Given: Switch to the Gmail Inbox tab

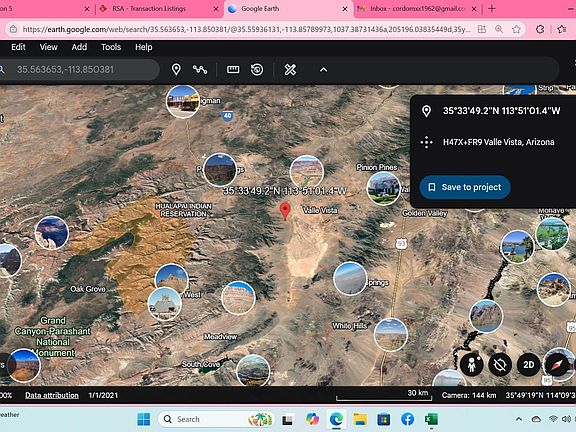Looking at the screenshot, I should point(417,8).
